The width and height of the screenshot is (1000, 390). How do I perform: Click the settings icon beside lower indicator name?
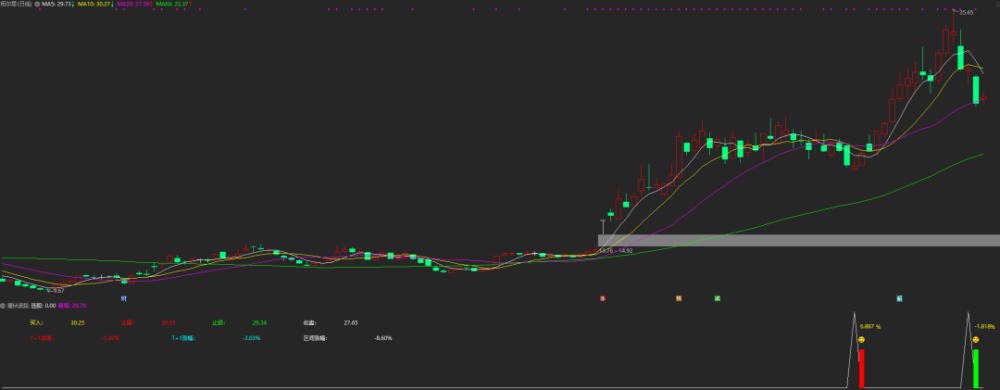click(3, 306)
